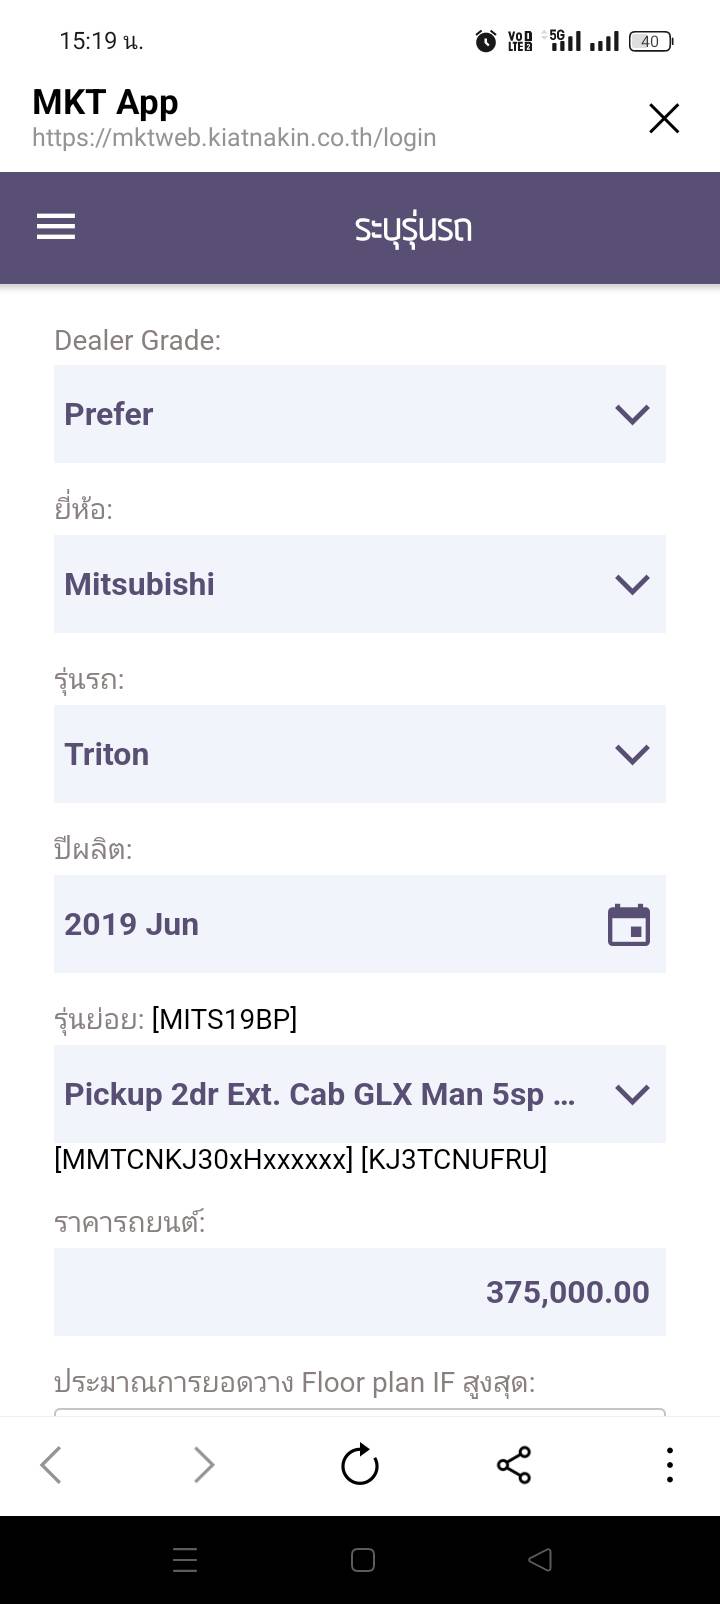Go back with browser back arrow

51,1465
